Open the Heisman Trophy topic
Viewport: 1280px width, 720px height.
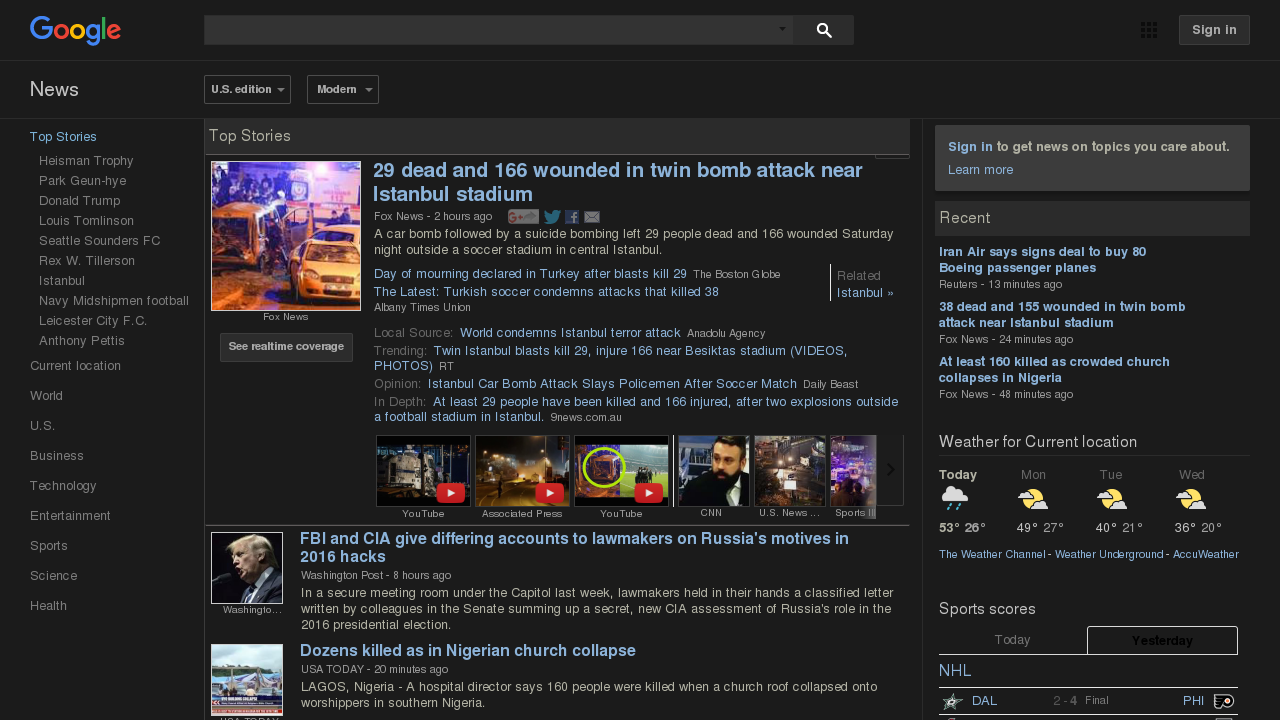86,161
